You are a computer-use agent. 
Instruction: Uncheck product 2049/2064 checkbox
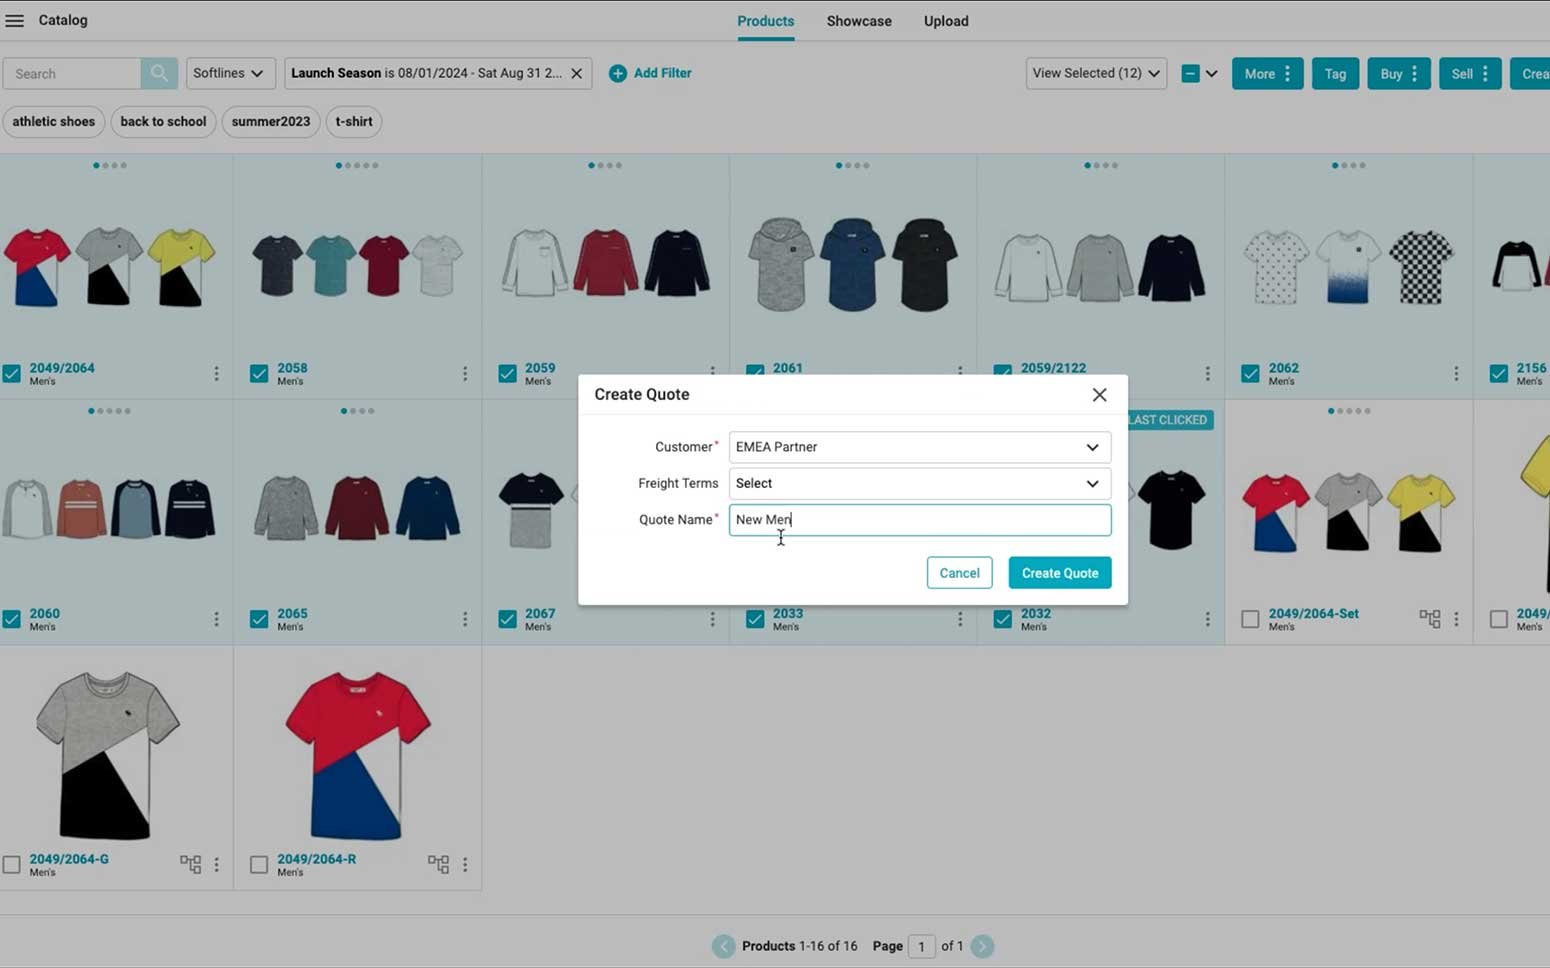(12, 374)
